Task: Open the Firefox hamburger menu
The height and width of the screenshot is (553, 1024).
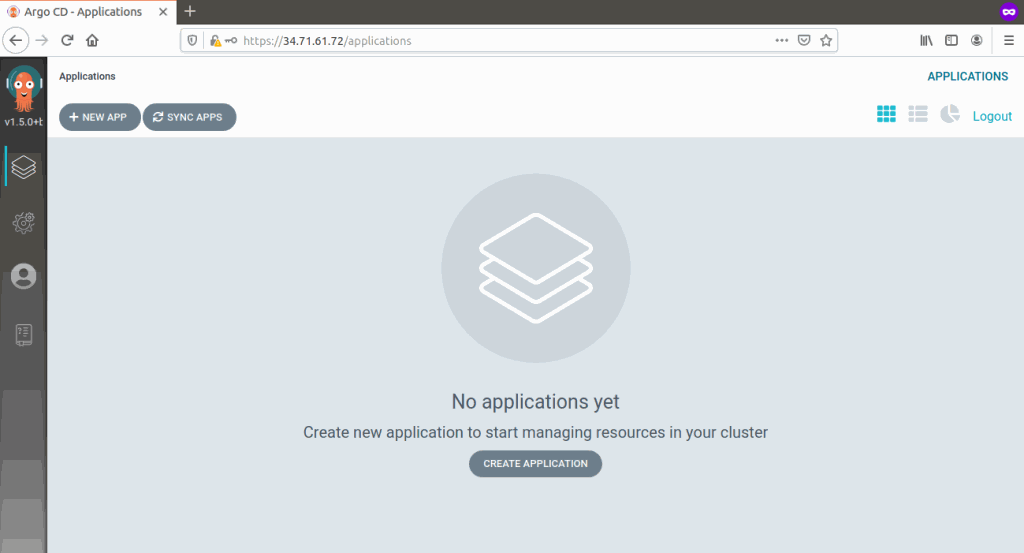Action: coord(1009,40)
